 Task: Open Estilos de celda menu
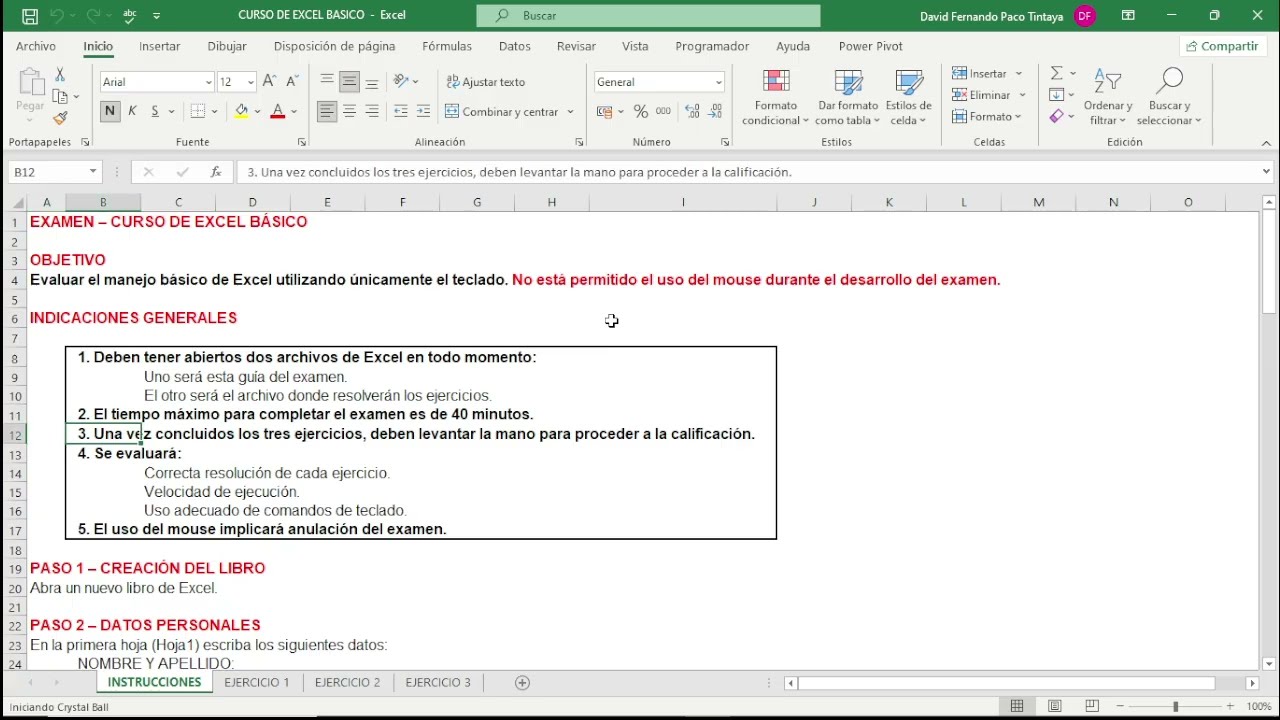(909, 98)
